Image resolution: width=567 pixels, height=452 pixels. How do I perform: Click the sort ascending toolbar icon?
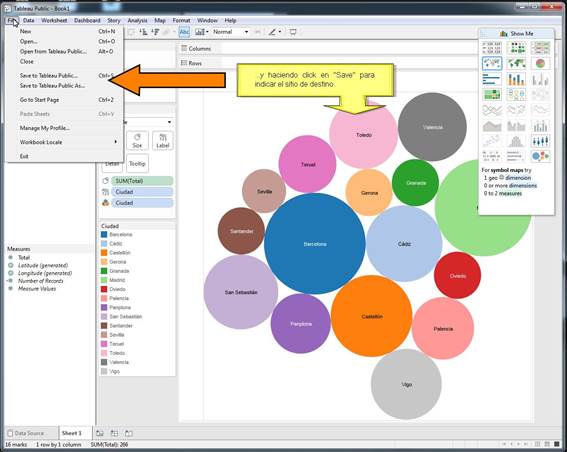click(144, 32)
